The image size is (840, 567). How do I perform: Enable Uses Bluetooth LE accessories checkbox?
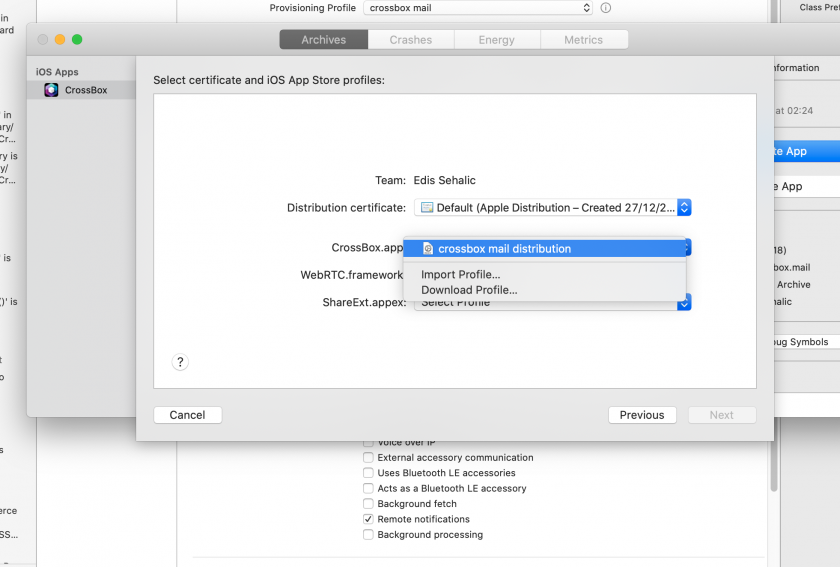click(368, 473)
